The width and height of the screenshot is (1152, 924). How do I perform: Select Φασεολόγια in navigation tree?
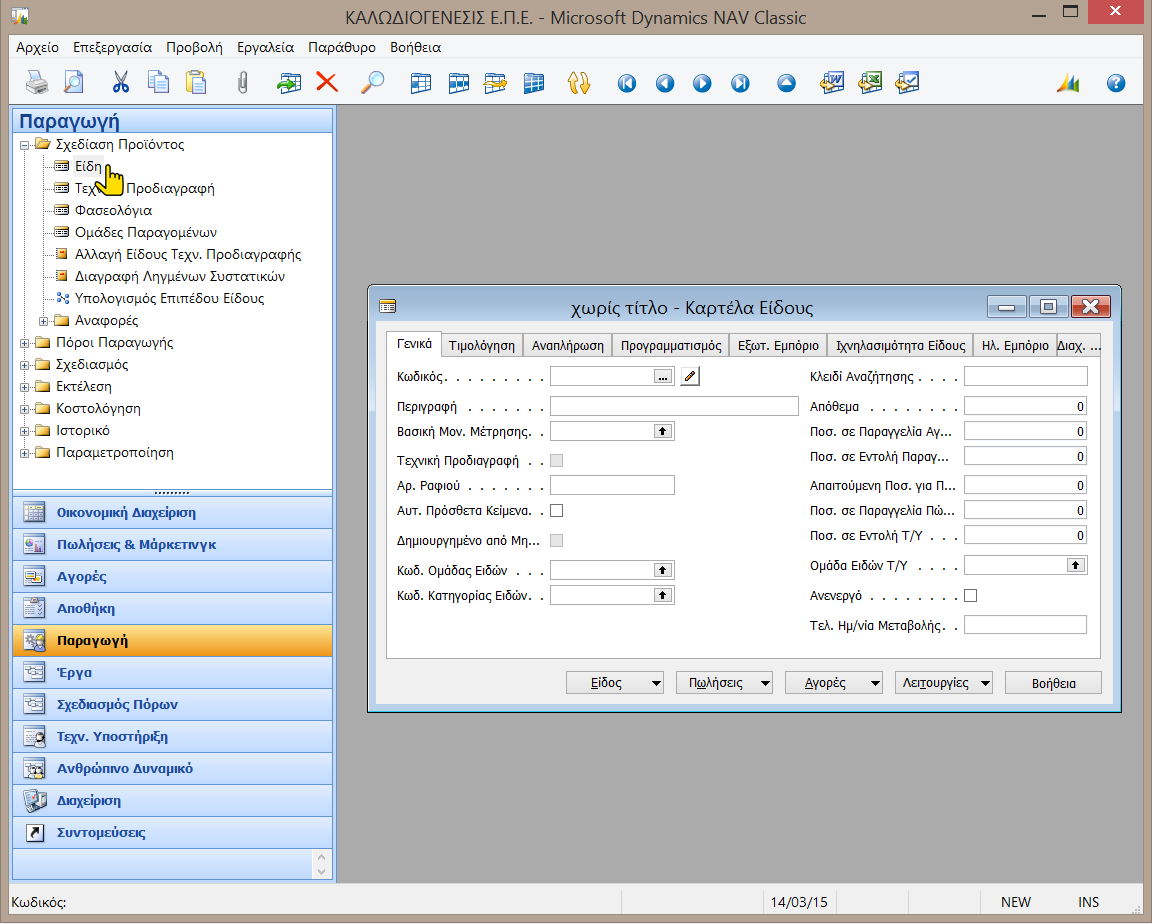pos(113,210)
